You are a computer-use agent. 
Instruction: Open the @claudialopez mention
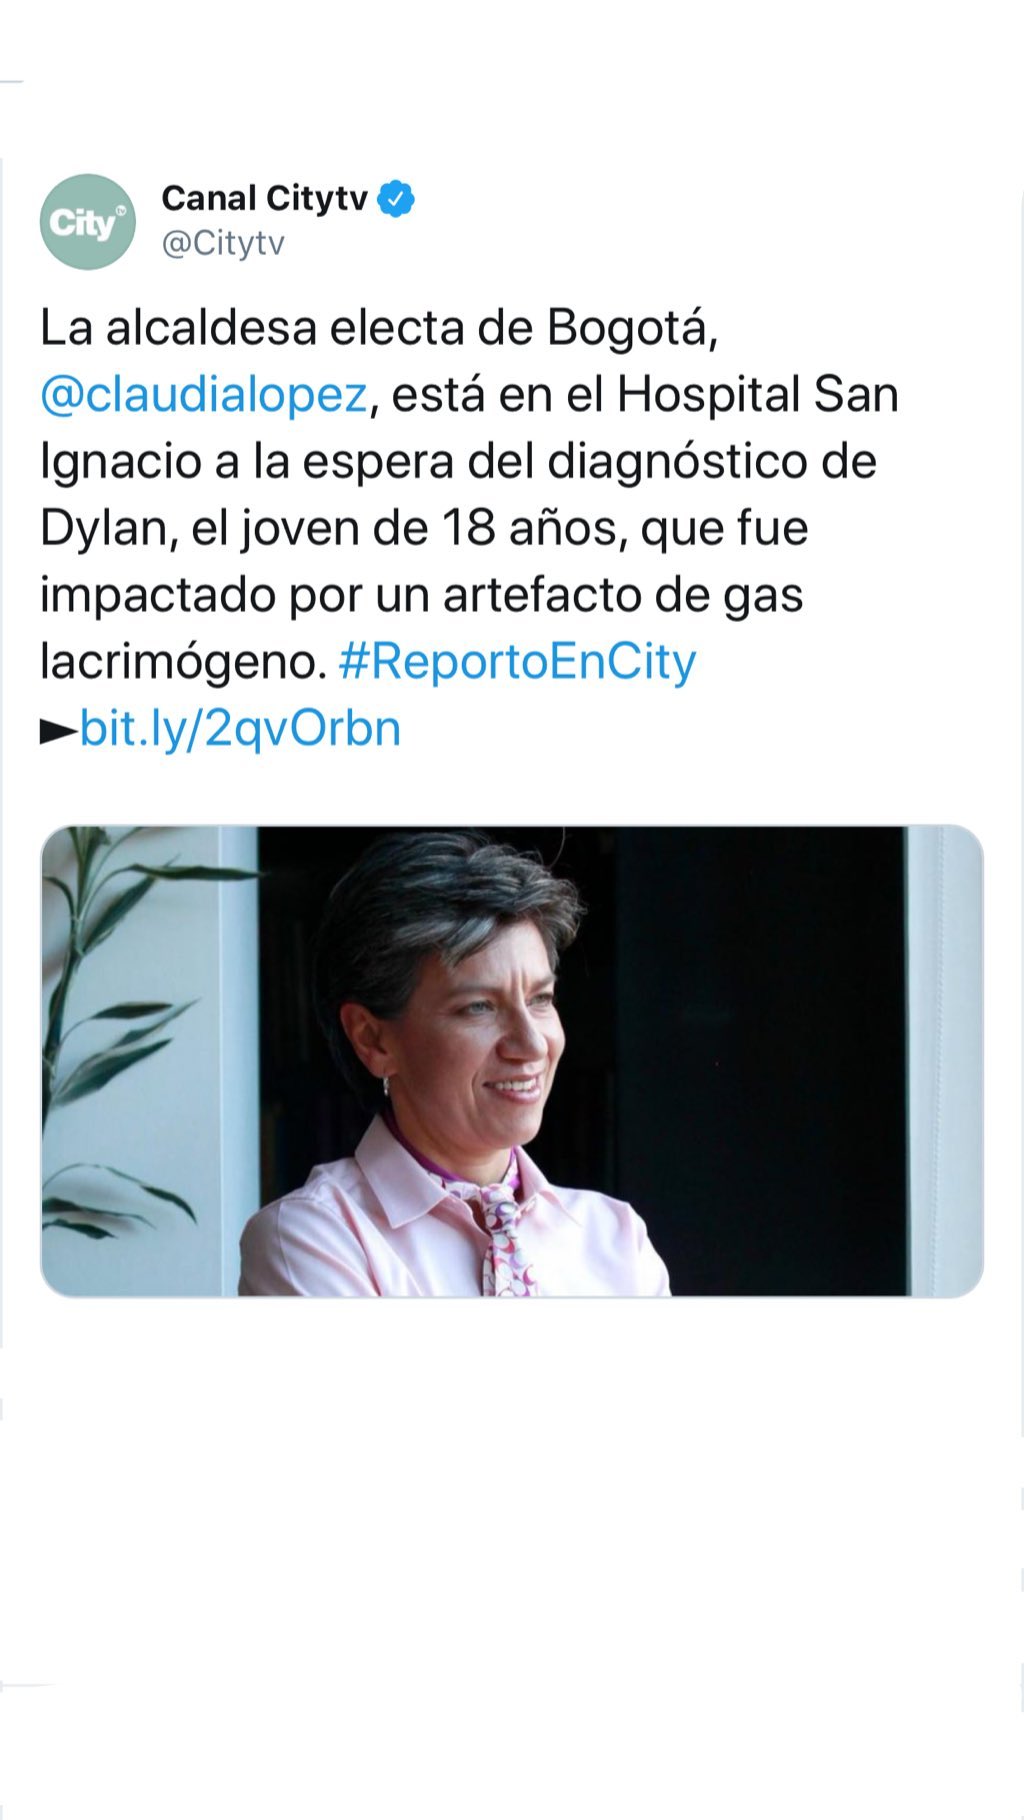pos(204,396)
